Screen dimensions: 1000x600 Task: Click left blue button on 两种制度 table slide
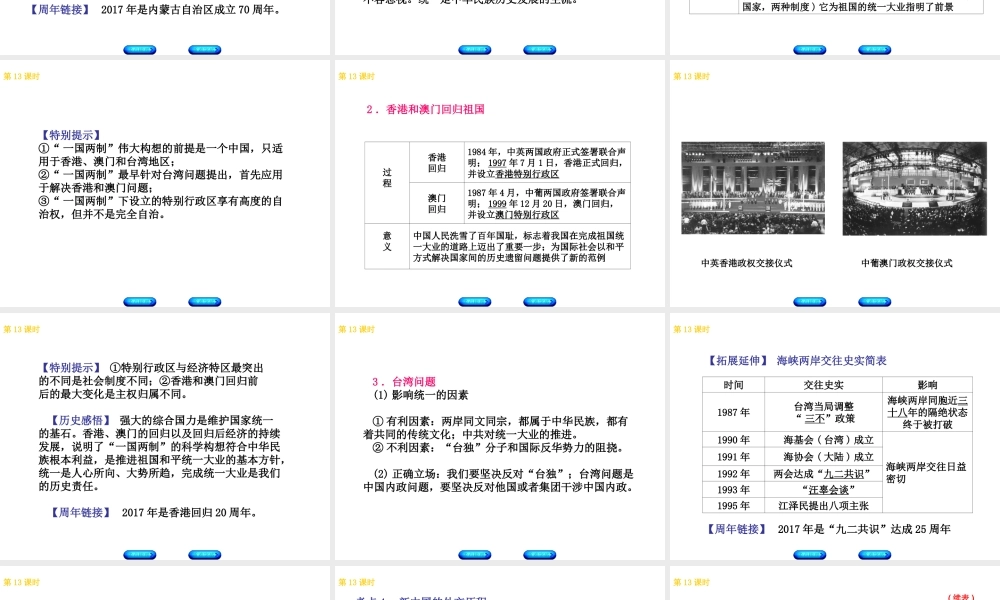[810, 50]
